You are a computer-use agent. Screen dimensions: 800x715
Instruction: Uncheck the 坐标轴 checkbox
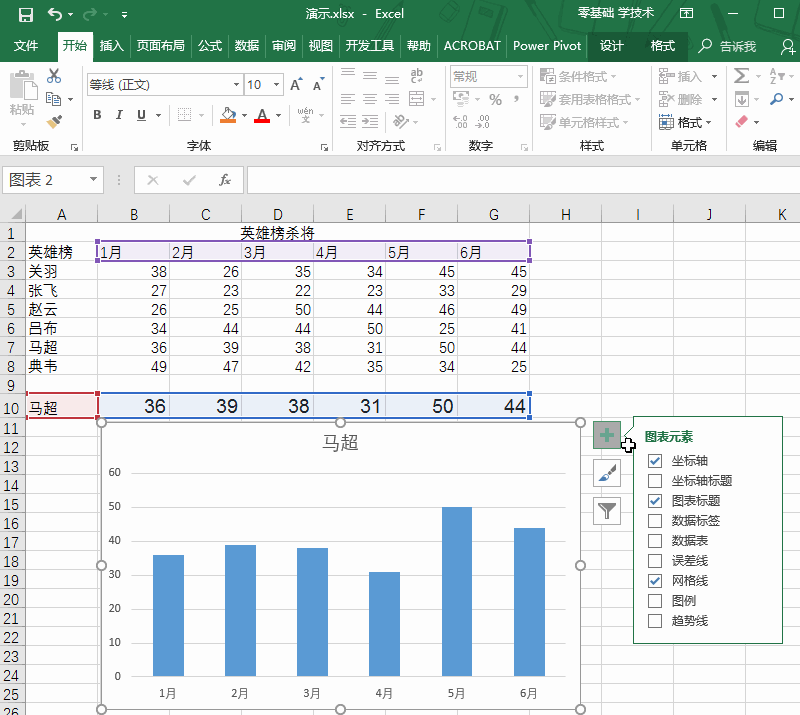tap(655, 461)
